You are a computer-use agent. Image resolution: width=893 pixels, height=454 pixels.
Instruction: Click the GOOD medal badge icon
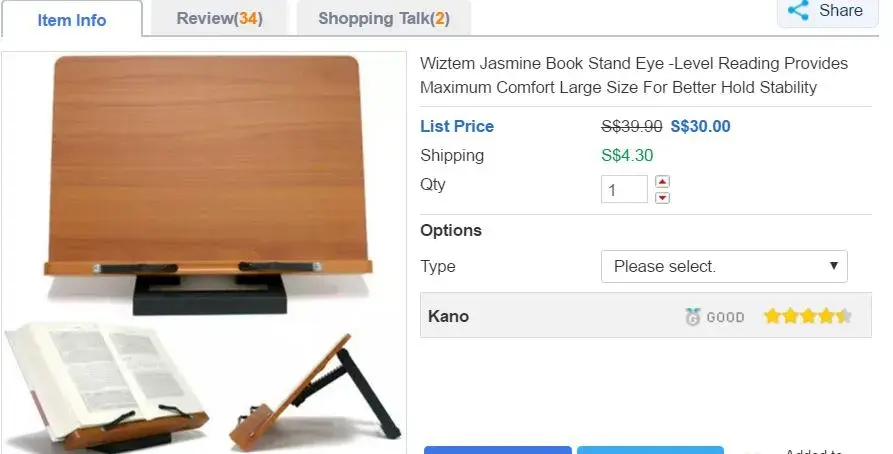[x=692, y=316]
